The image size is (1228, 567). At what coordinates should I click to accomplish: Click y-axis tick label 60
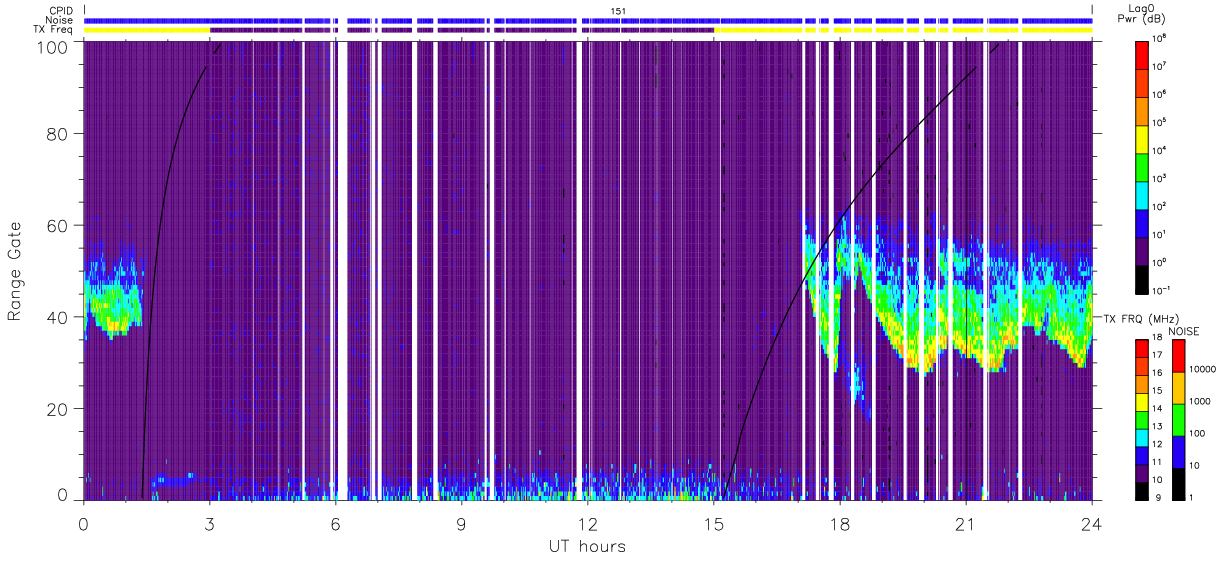[x=57, y=226]
